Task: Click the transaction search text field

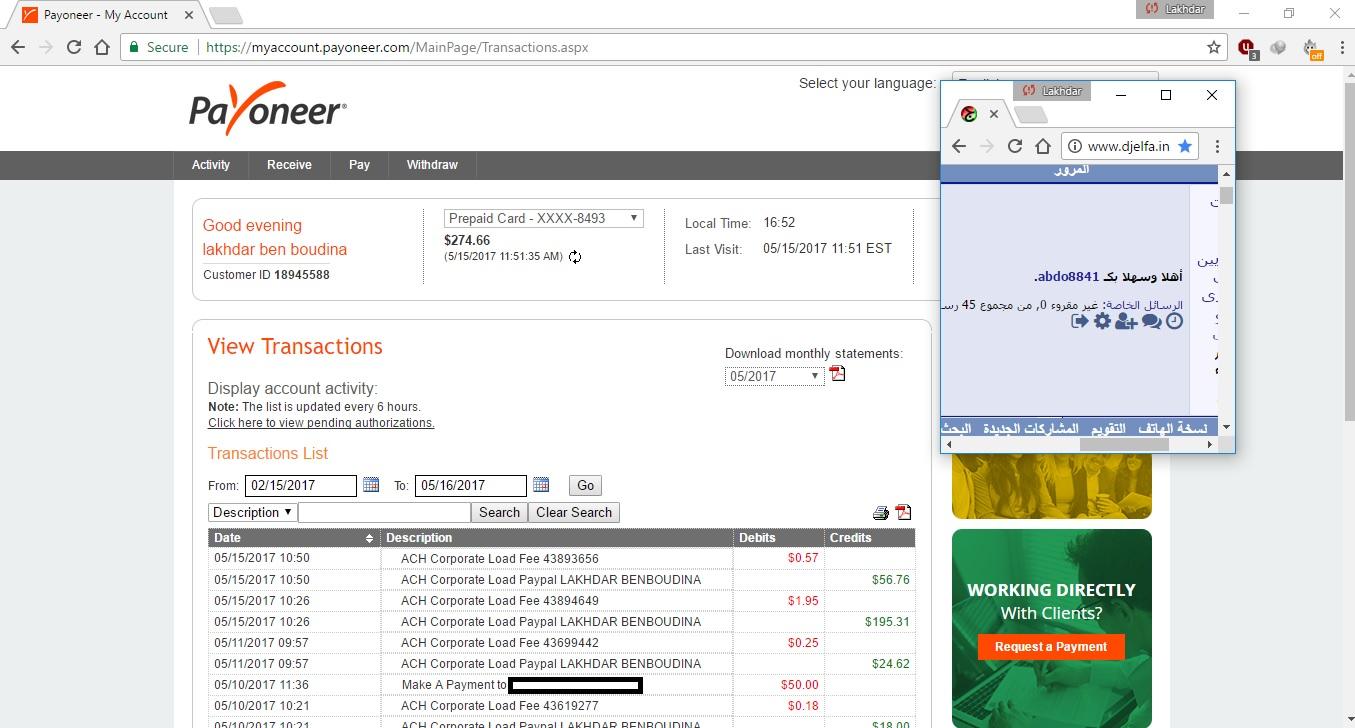Action: pyautogui.click(x=384, y=512)
